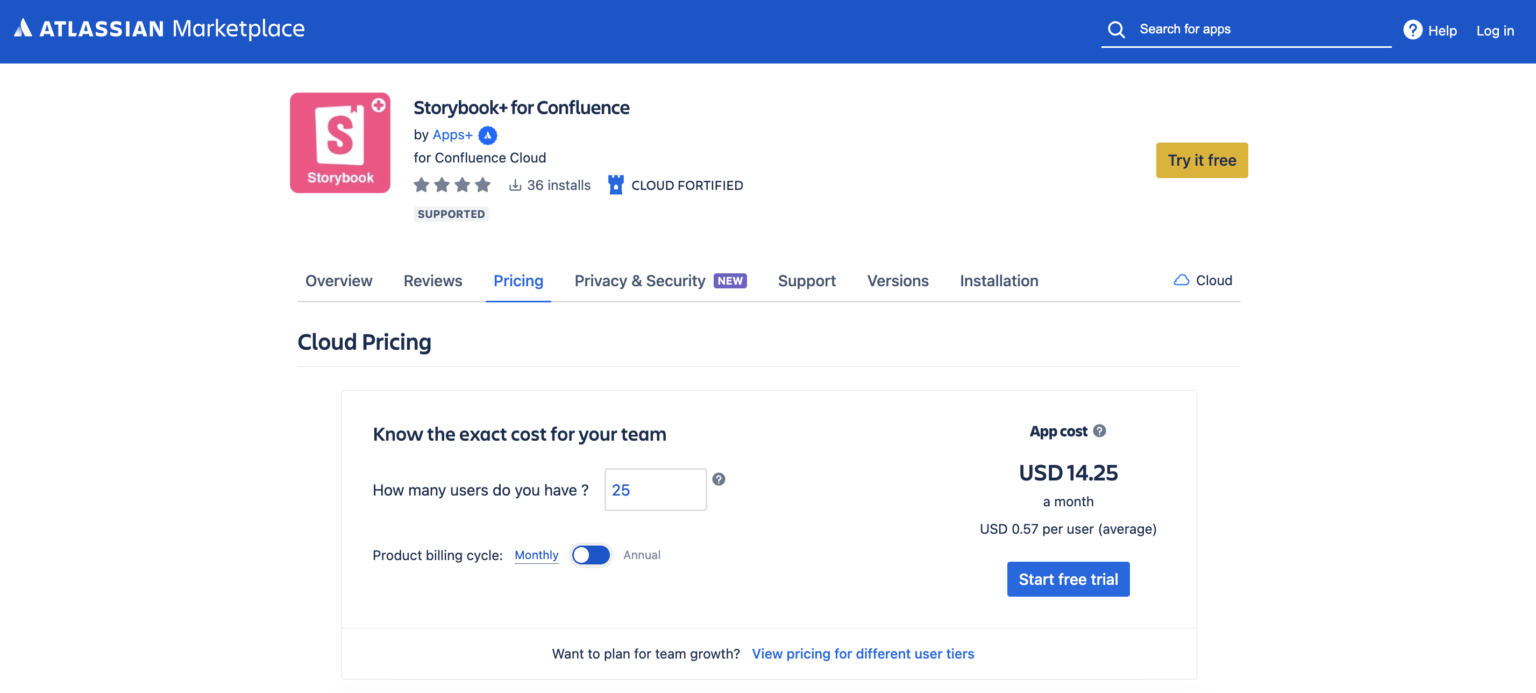
Task: Click Start free trial button
Action: pos(1068,579)
